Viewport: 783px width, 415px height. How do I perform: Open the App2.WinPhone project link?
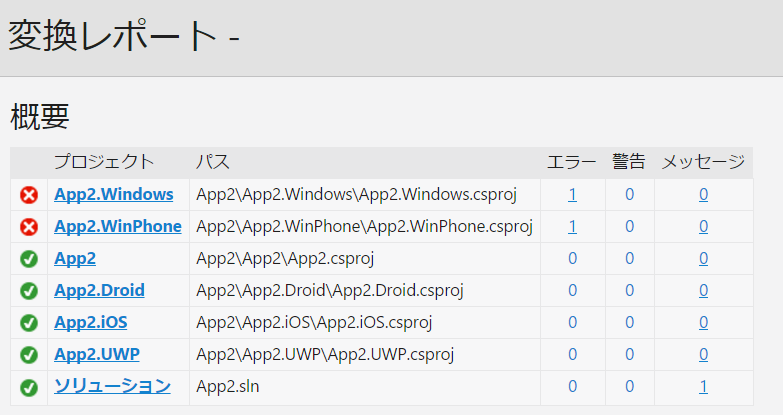pos(118,226)
